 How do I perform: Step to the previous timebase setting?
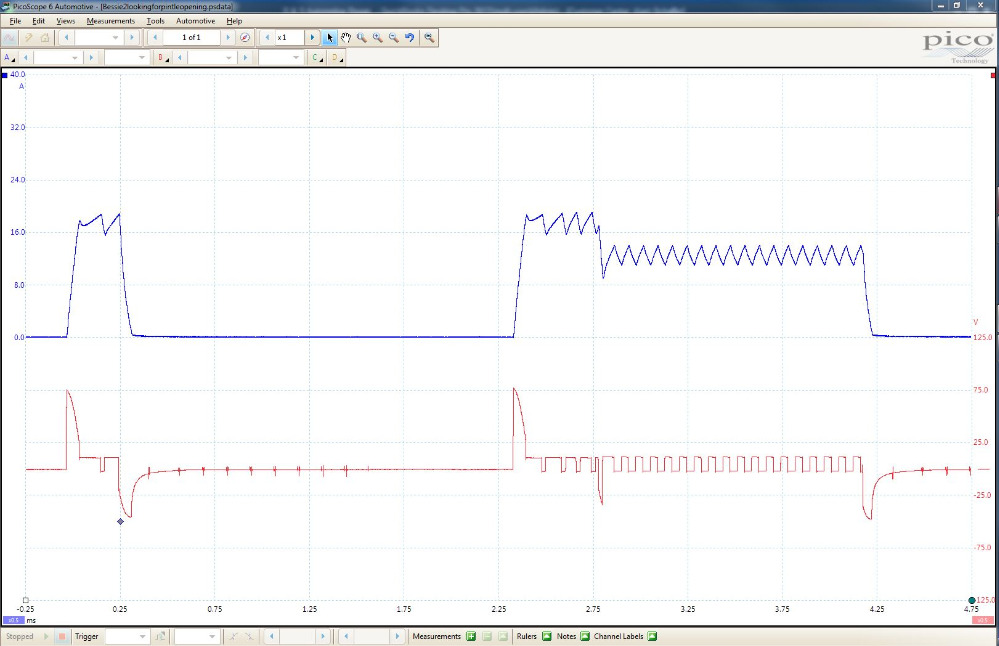coord(66,38)
